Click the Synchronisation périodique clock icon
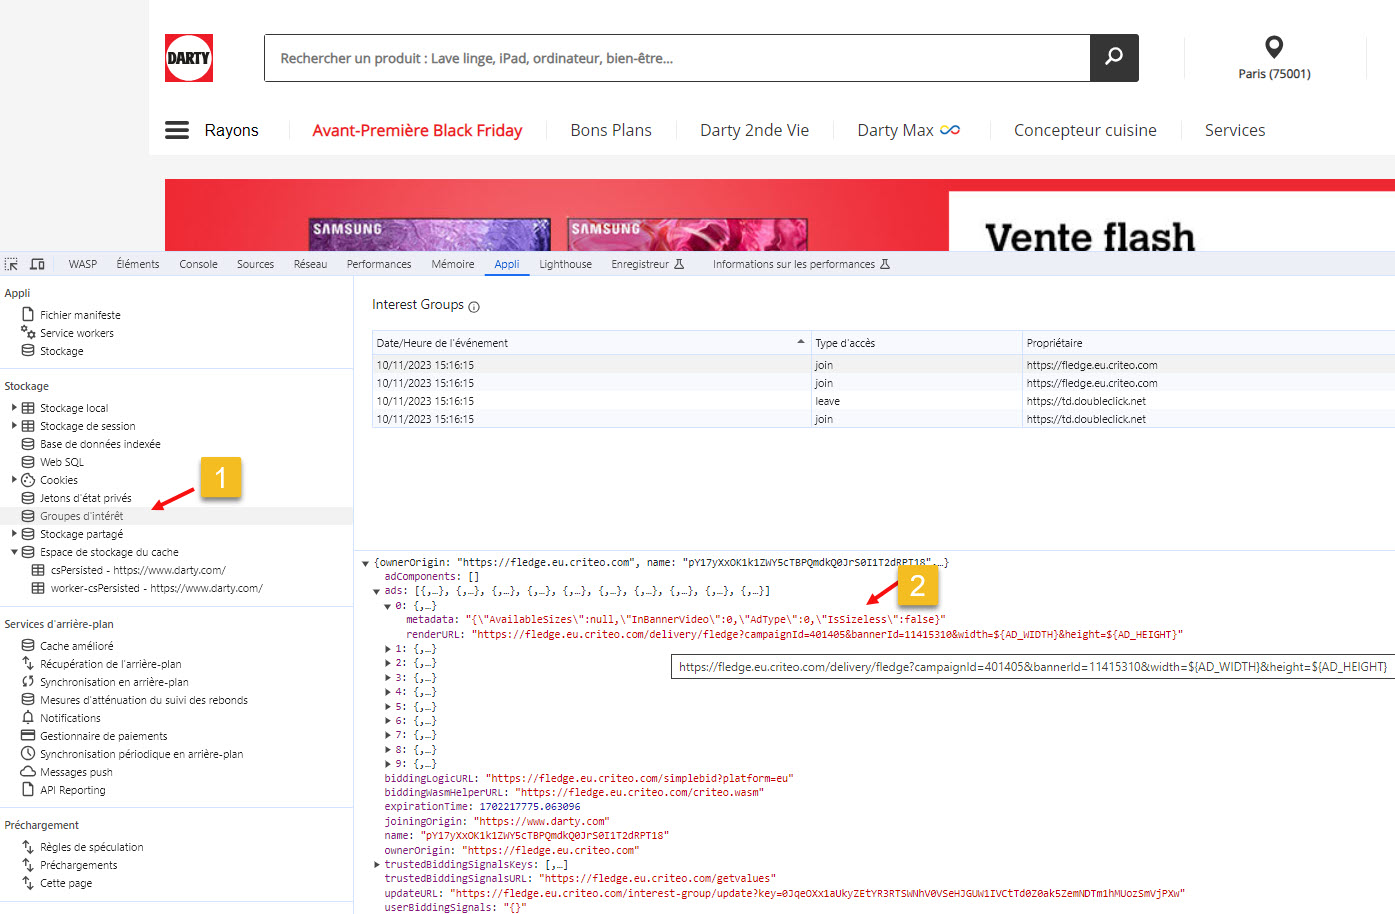The width and height of the screenshot is (1395, 914). [28, 754]
